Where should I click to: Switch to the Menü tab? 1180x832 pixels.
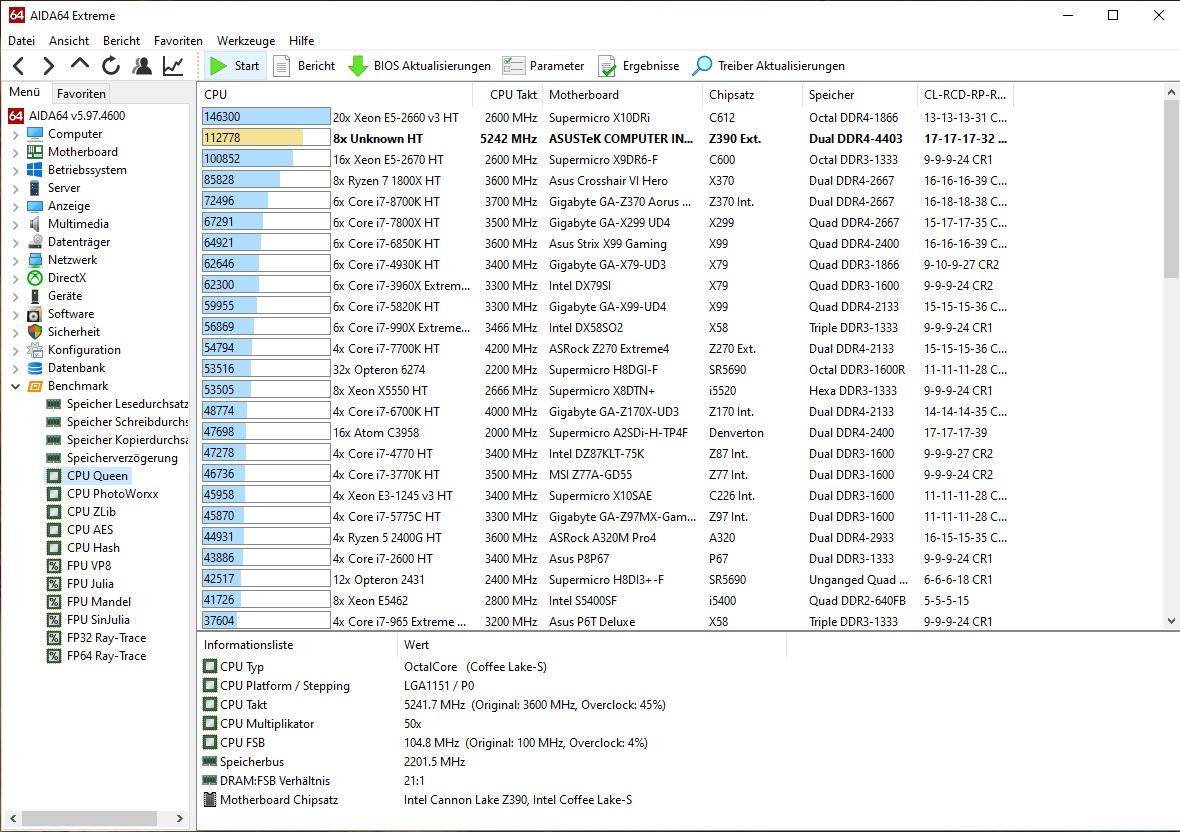click(x=24, y=92)
